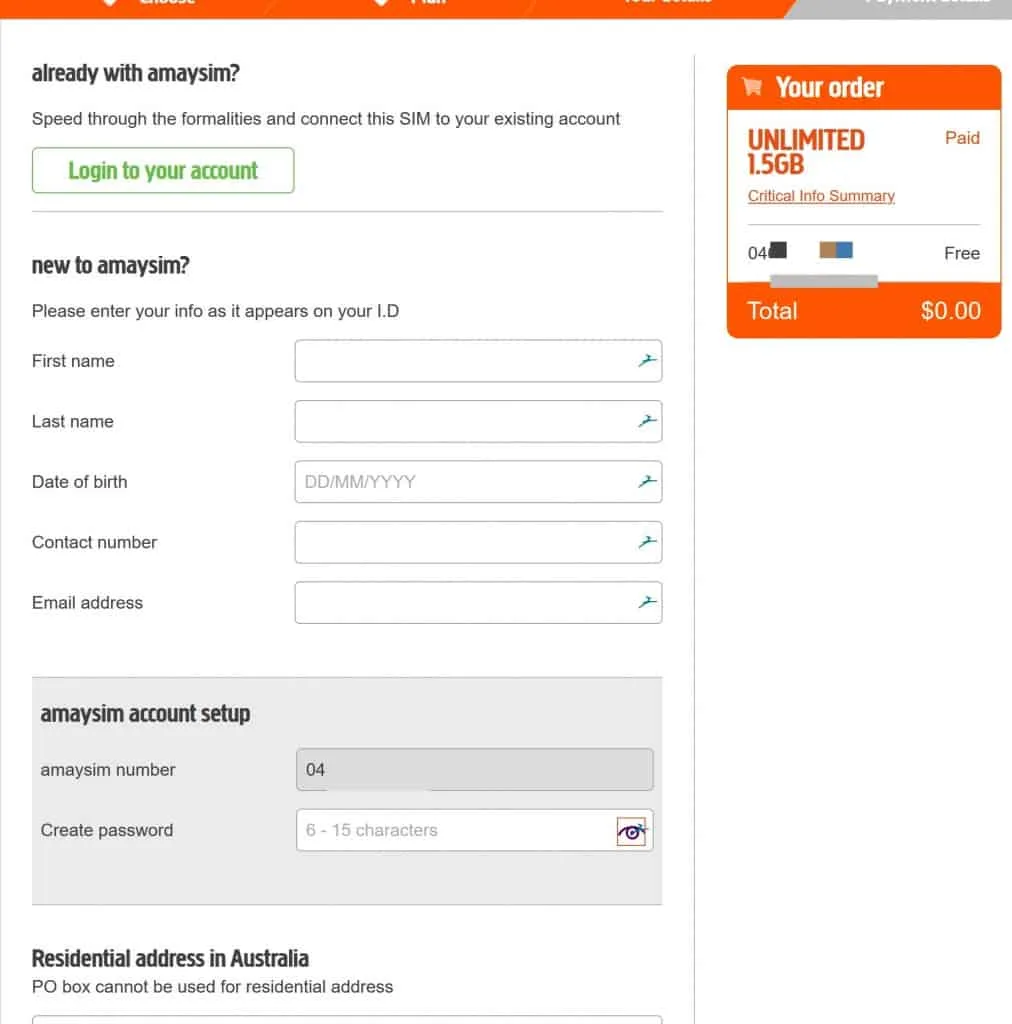This screenshot has height=1024, width=1012.
Task: Open the Critical Info Summary link
Action: [x=821, y=196]
